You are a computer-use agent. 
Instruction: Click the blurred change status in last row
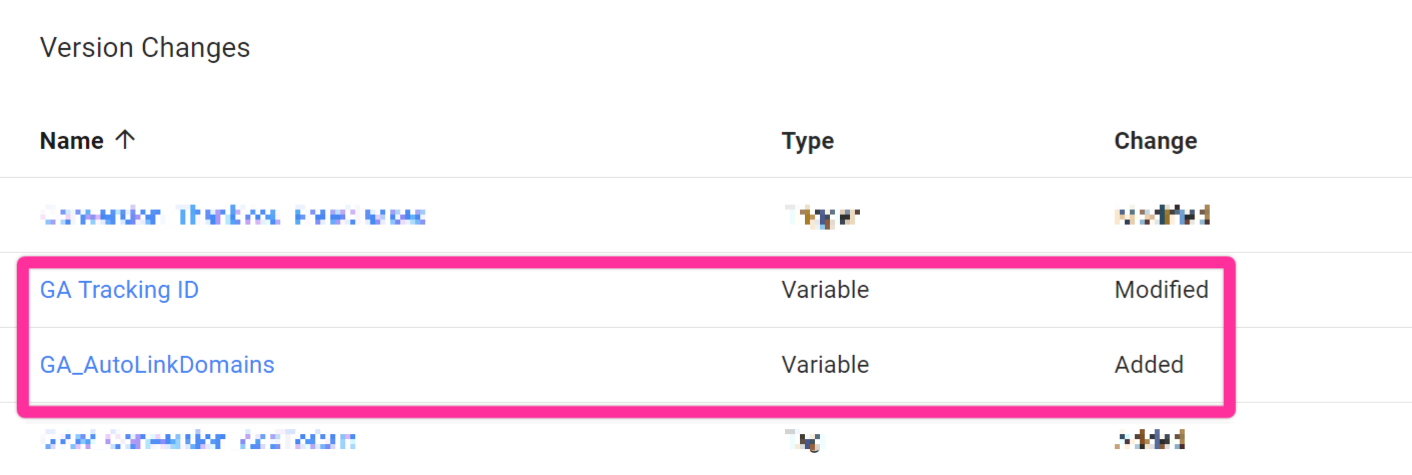1149,439
